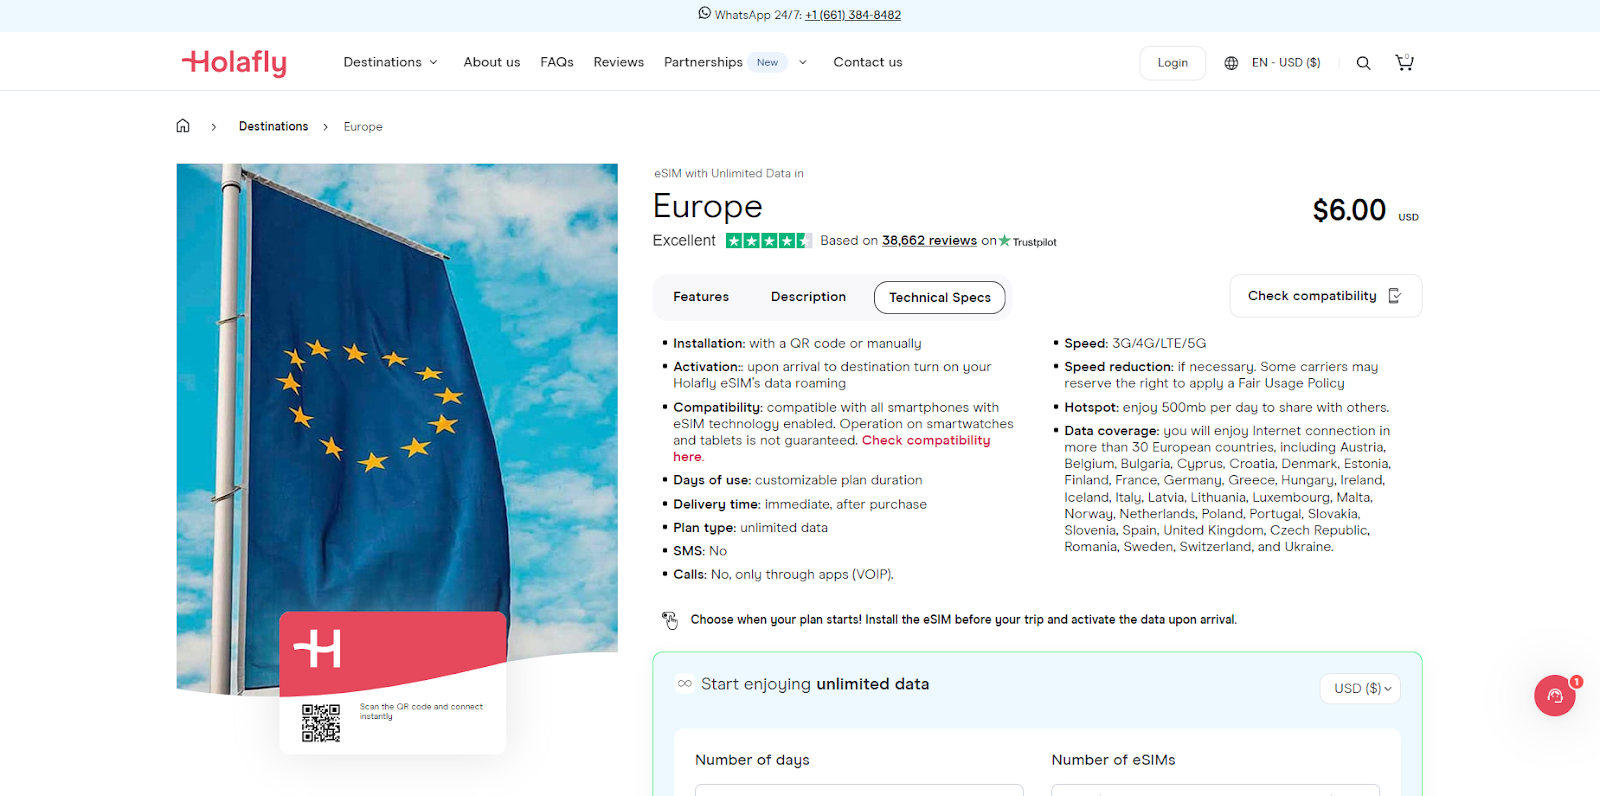Go to Destinations breadcrumb
Viewport: 1600px width, 796px height.
[x=273, y=126]
